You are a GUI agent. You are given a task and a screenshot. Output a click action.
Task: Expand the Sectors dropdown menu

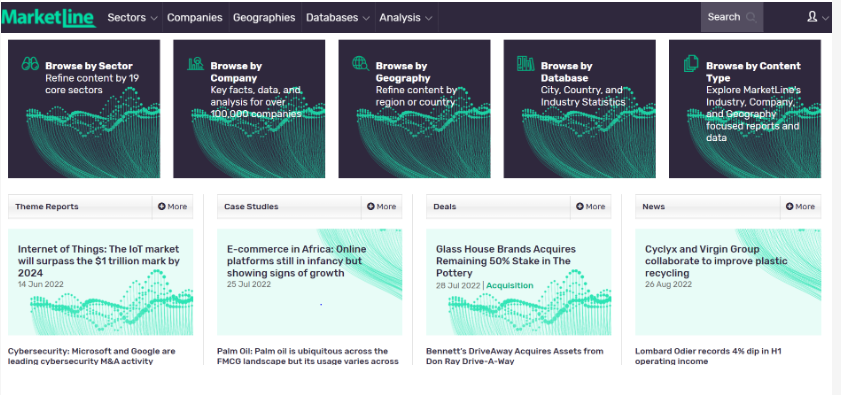132,17
